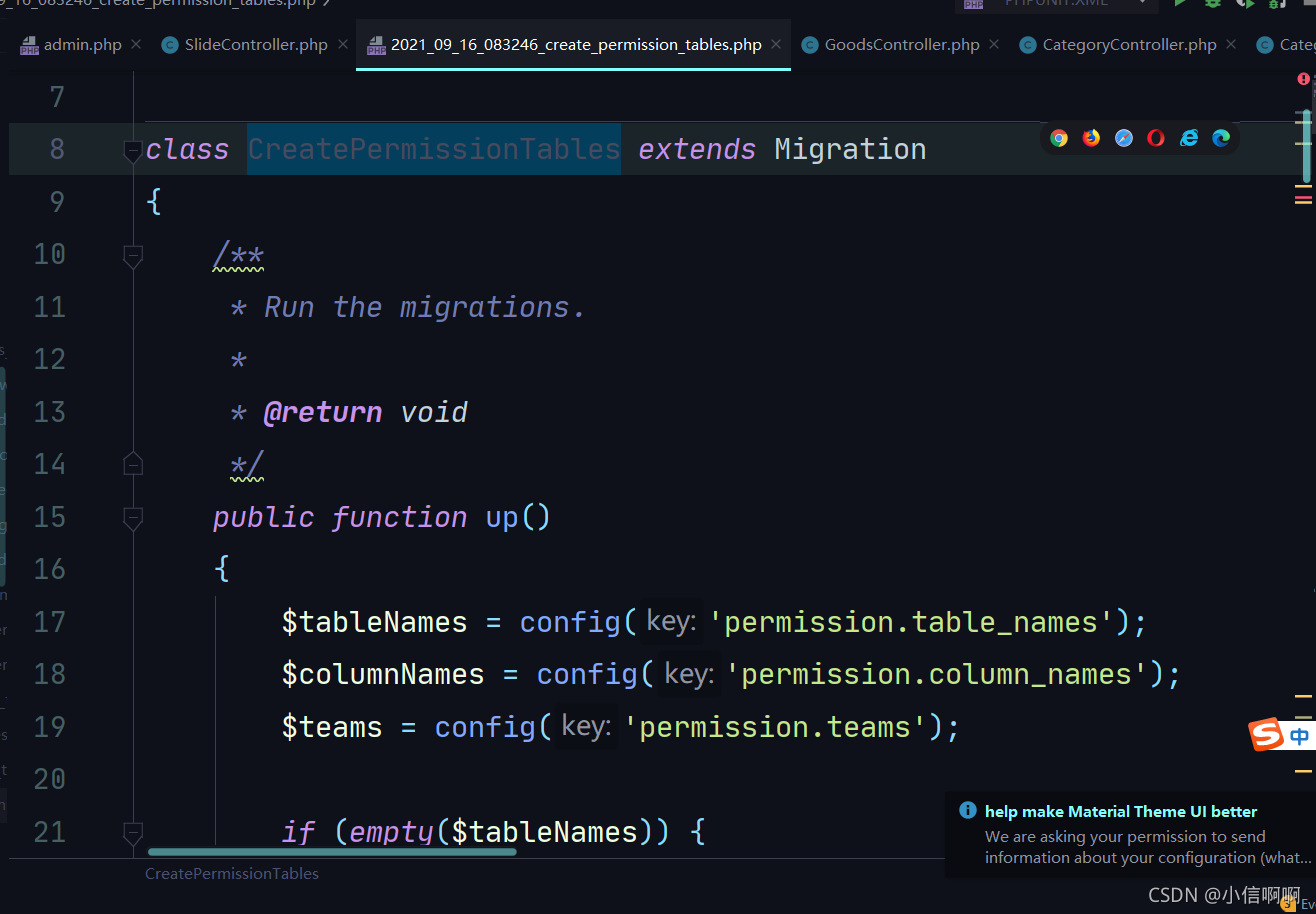Click the highlighted CreatePermissionTables class name

[434, 149]
